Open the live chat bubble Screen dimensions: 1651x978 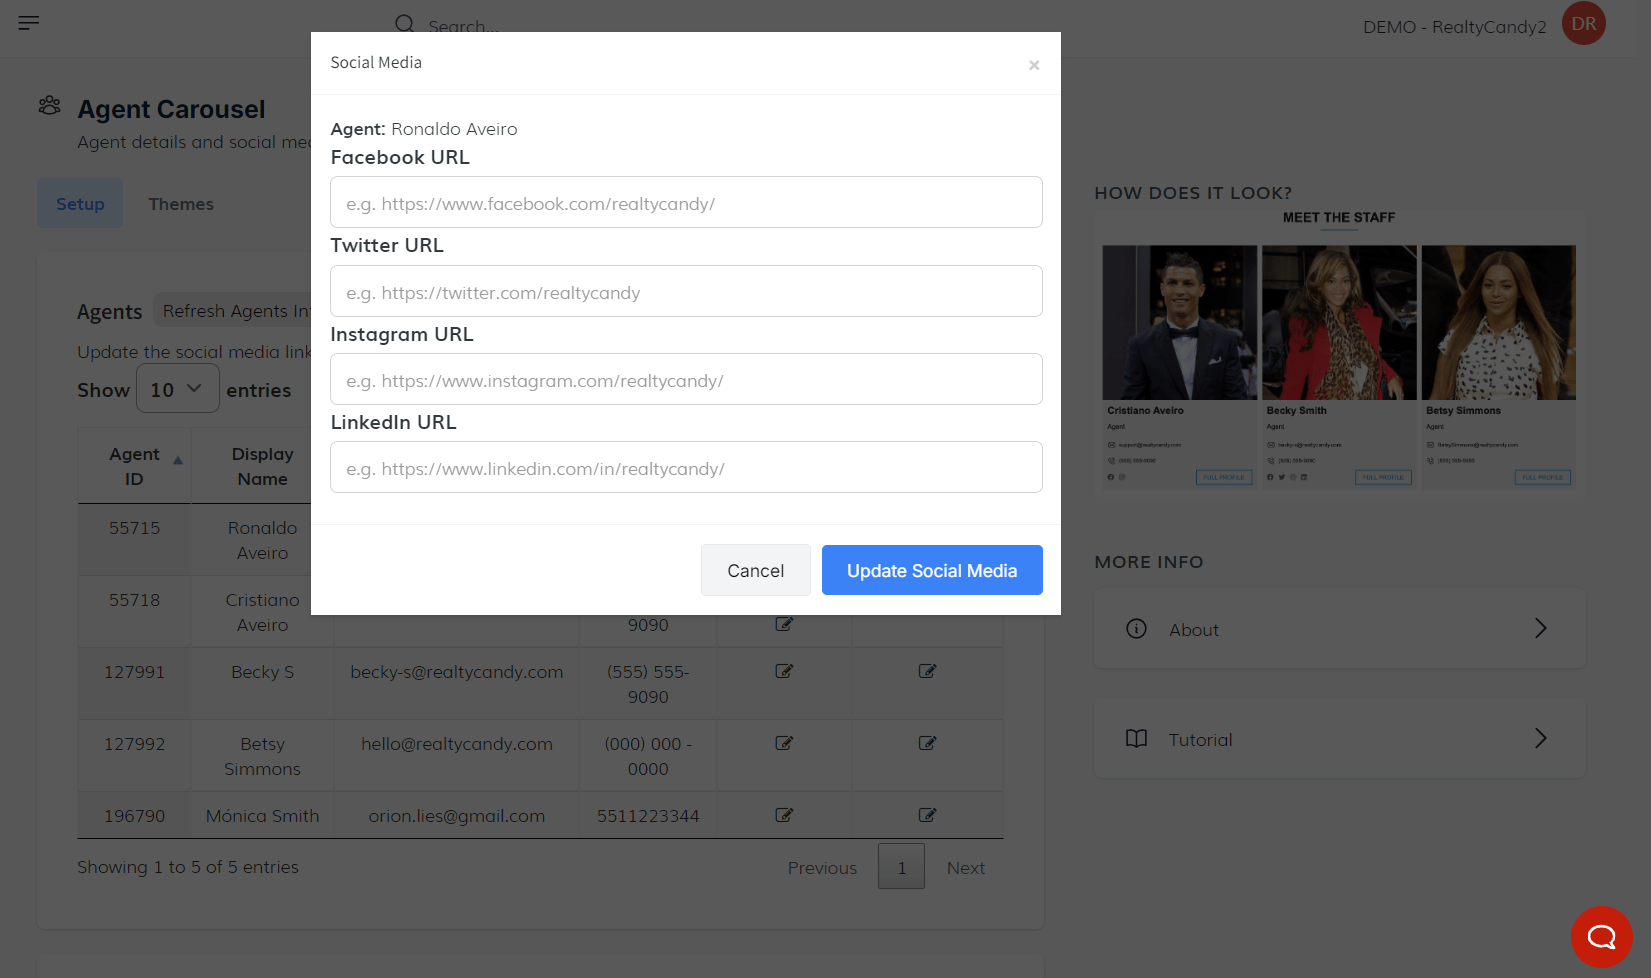[1601, 936]
